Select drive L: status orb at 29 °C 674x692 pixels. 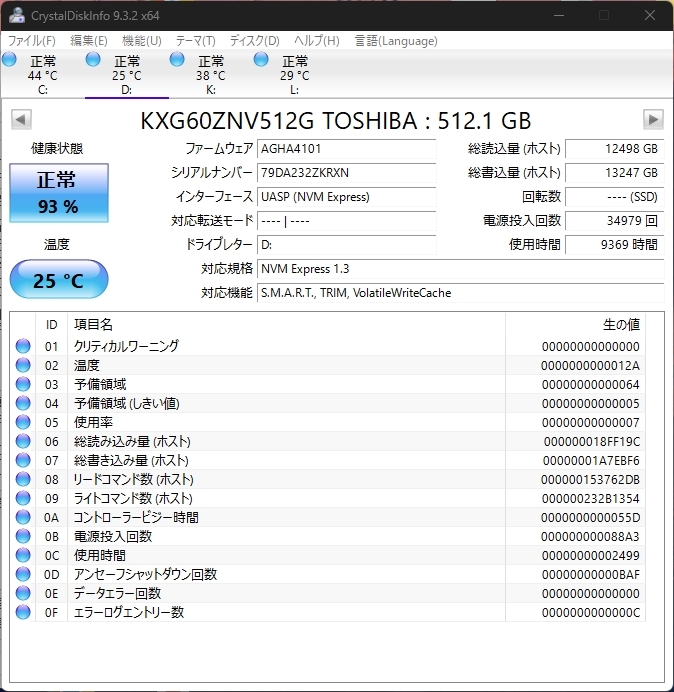click(261, 61)
